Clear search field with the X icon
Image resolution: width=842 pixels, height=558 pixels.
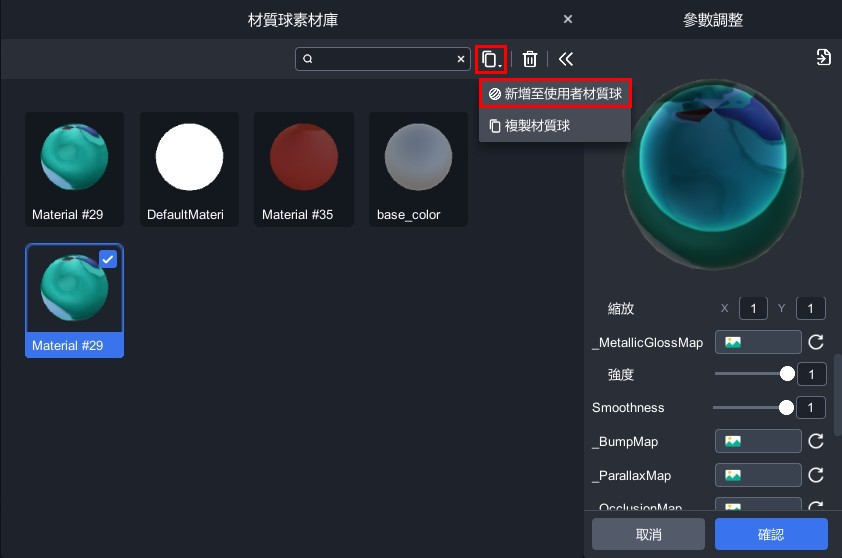461,59
